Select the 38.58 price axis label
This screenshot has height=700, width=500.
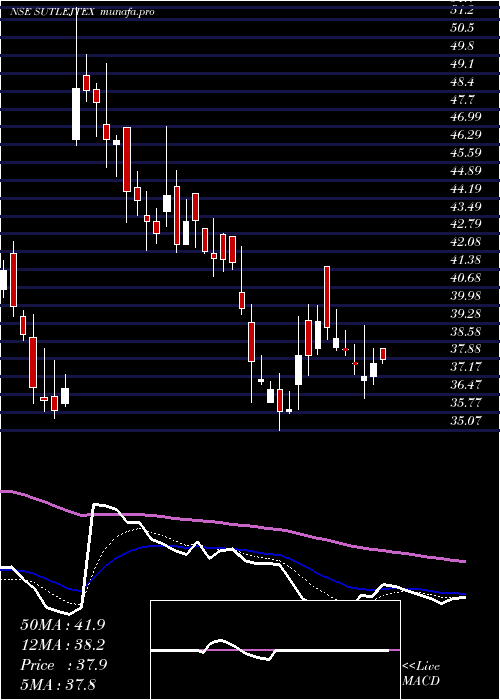(x=466, y=331)
